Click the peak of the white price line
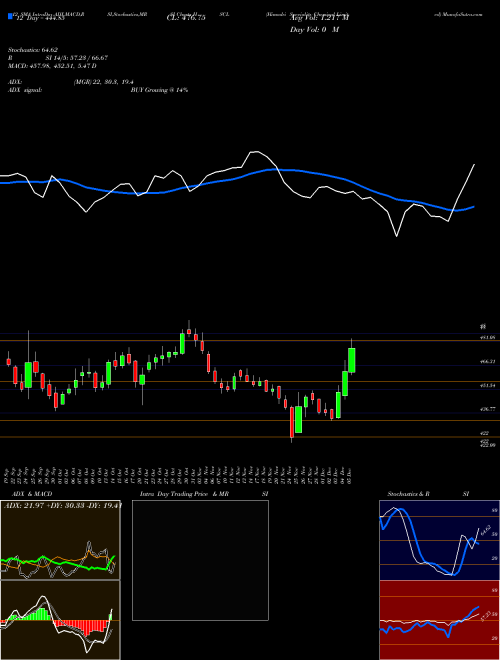Viewport: 500px width, 660px height. (x=255, y=152)
